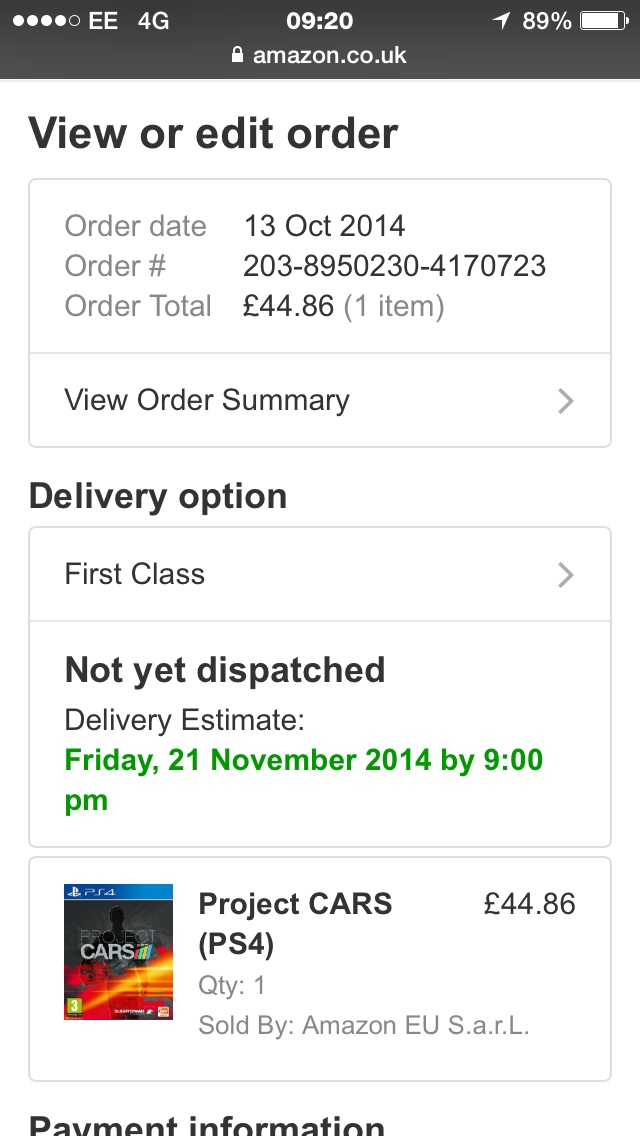The image size is (640, 1136).
Task: Tap the Project CARS cover thumbnail
Action: tap(118, 952)
